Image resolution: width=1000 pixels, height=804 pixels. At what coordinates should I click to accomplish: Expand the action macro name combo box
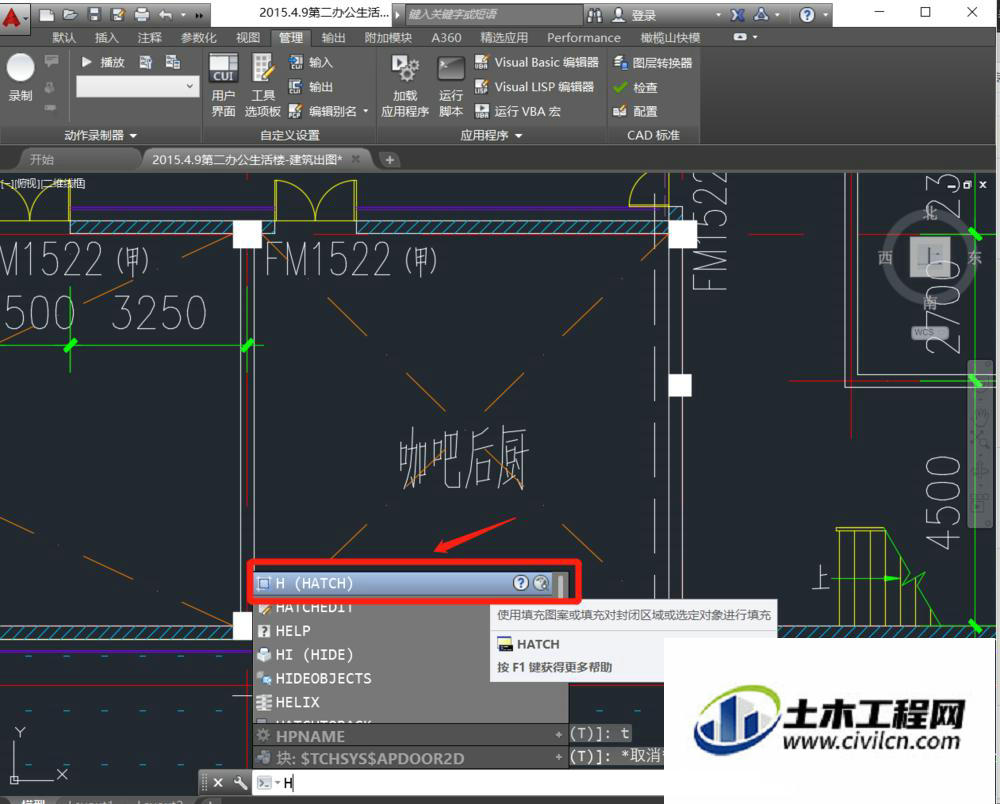pos(190,87)
